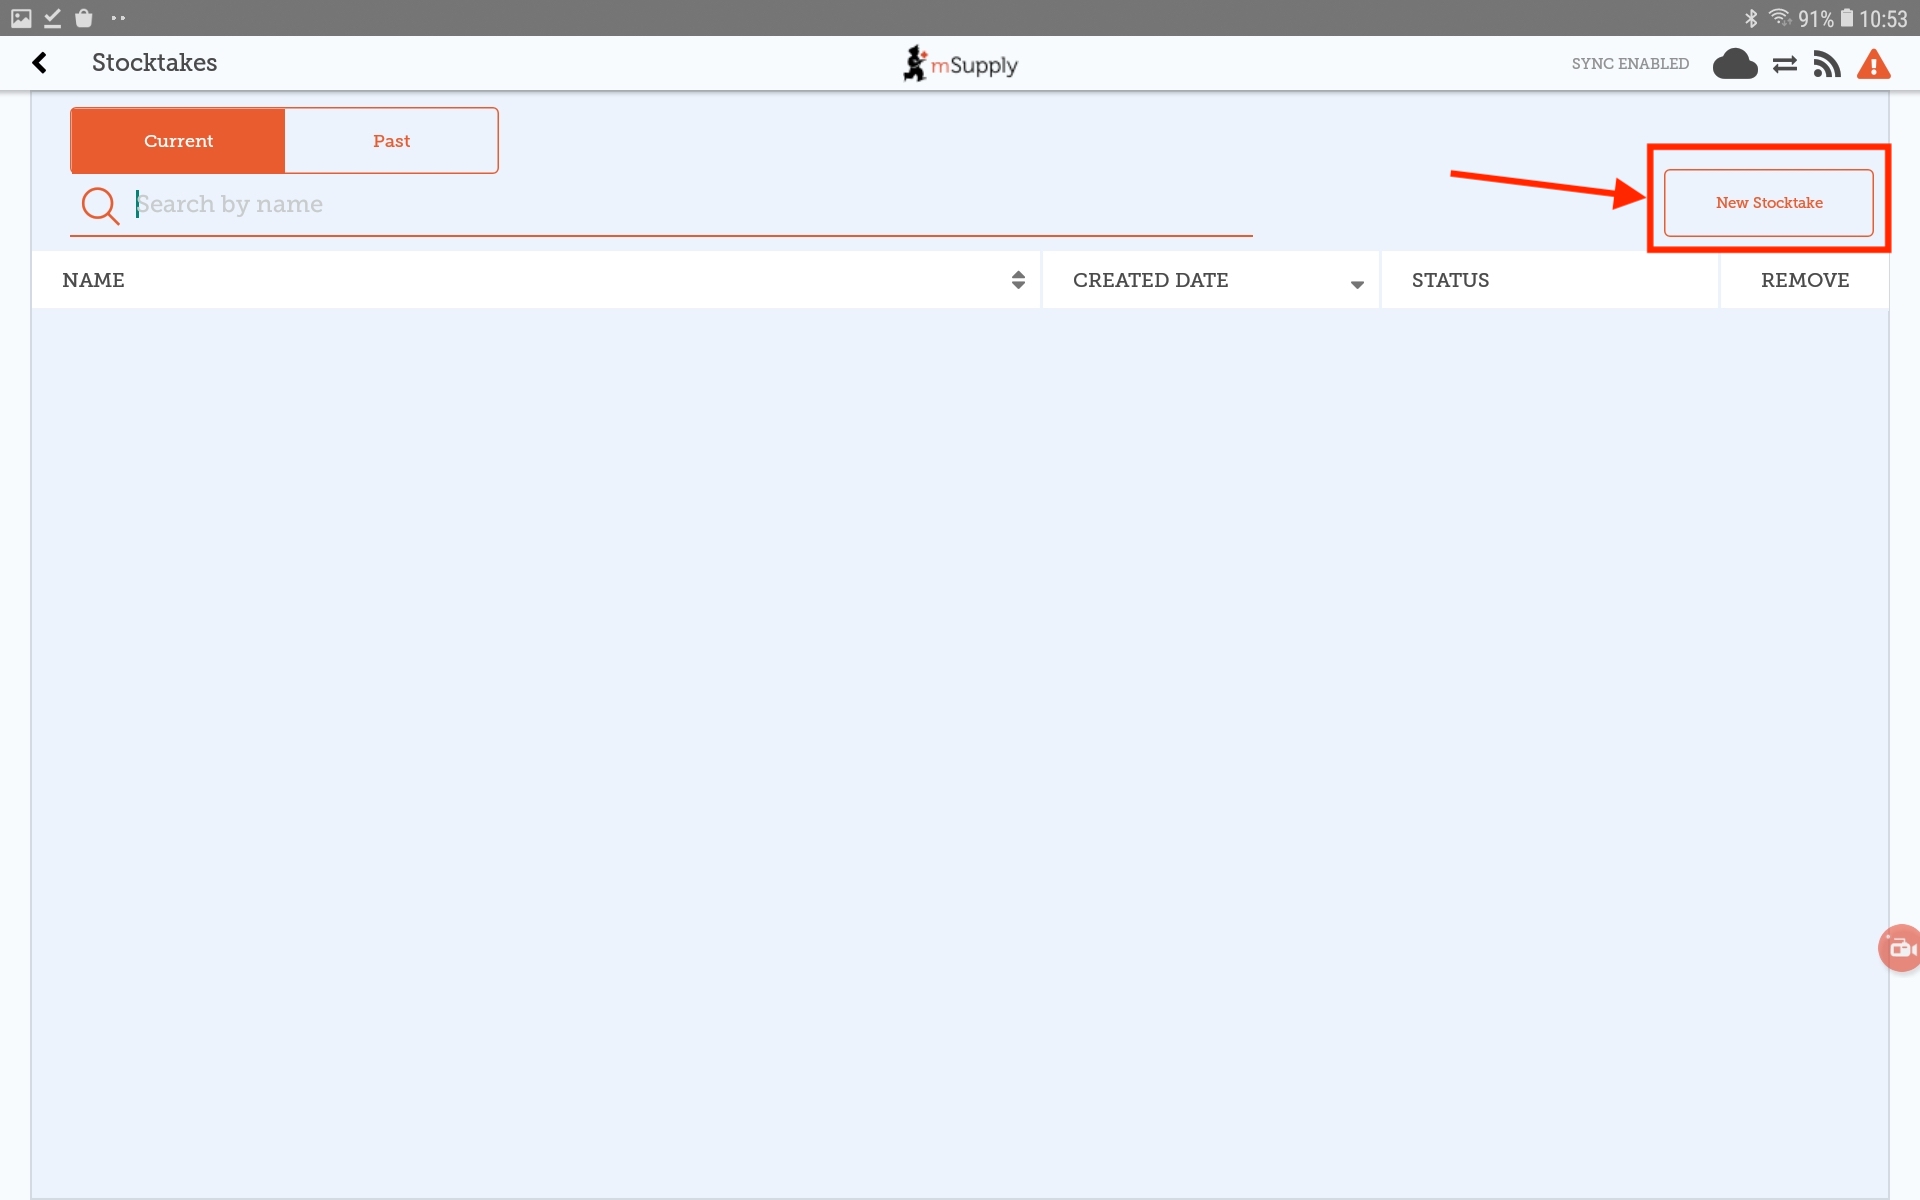The height and width of the screenshot is (1200, 1920).
Task: Tap the floating screen recorder icon
Action: [x=1899, y=948]
